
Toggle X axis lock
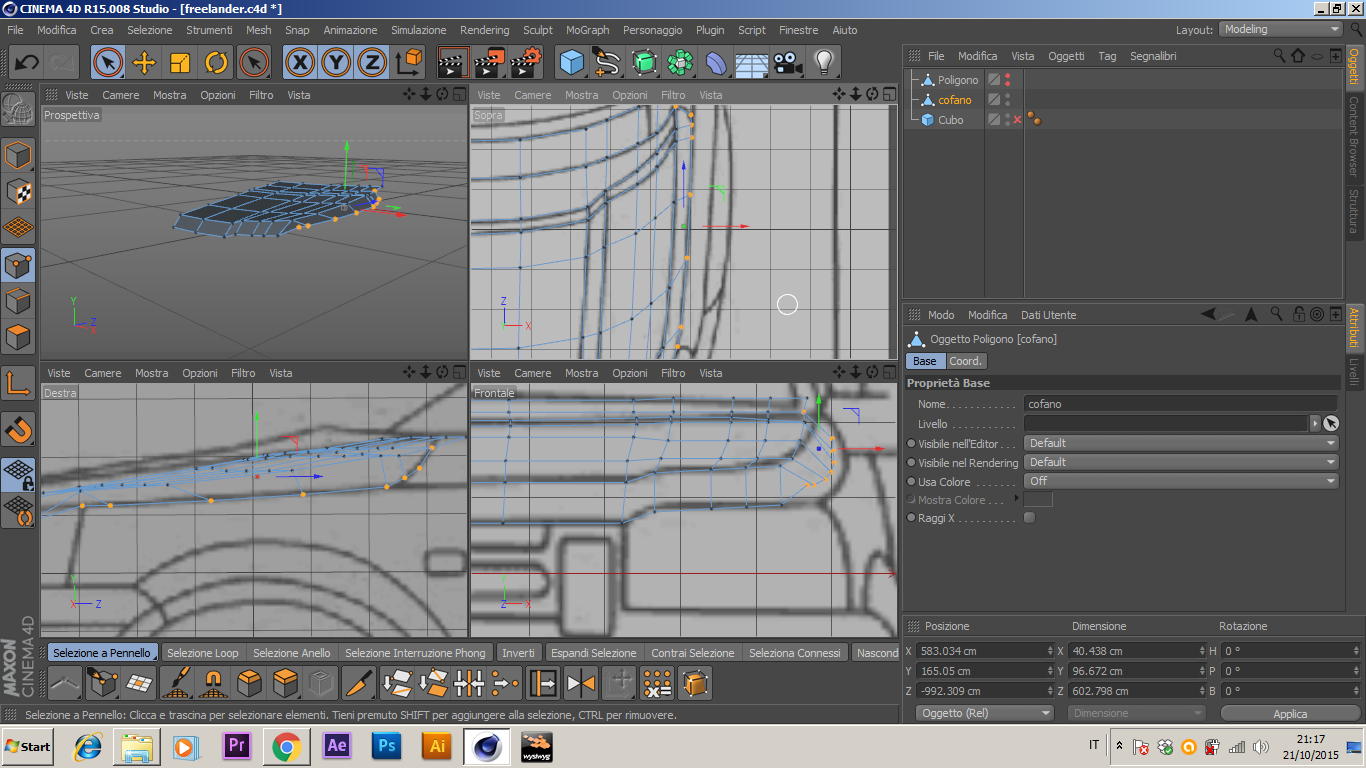click(299, 63)
